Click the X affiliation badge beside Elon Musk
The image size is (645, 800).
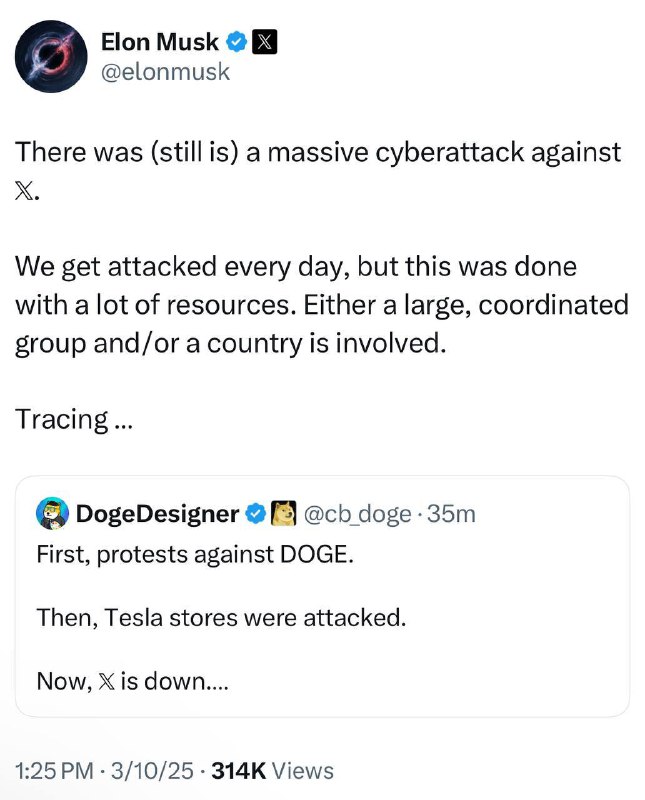coord(264,41)
